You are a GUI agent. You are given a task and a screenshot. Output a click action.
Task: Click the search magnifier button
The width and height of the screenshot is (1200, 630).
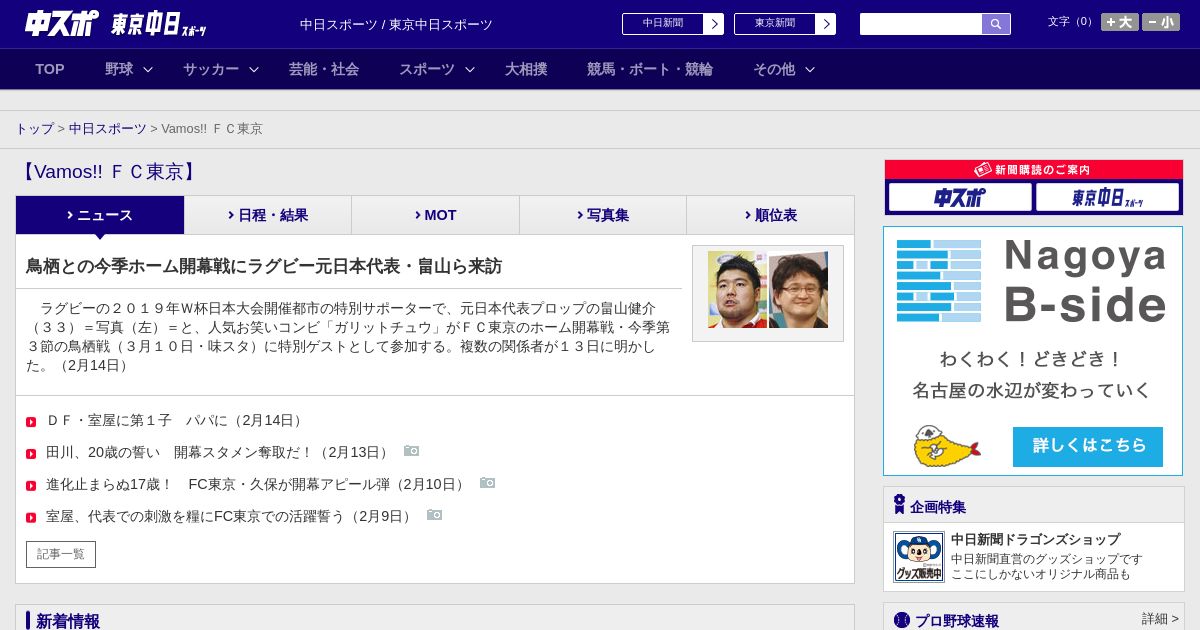996,24
